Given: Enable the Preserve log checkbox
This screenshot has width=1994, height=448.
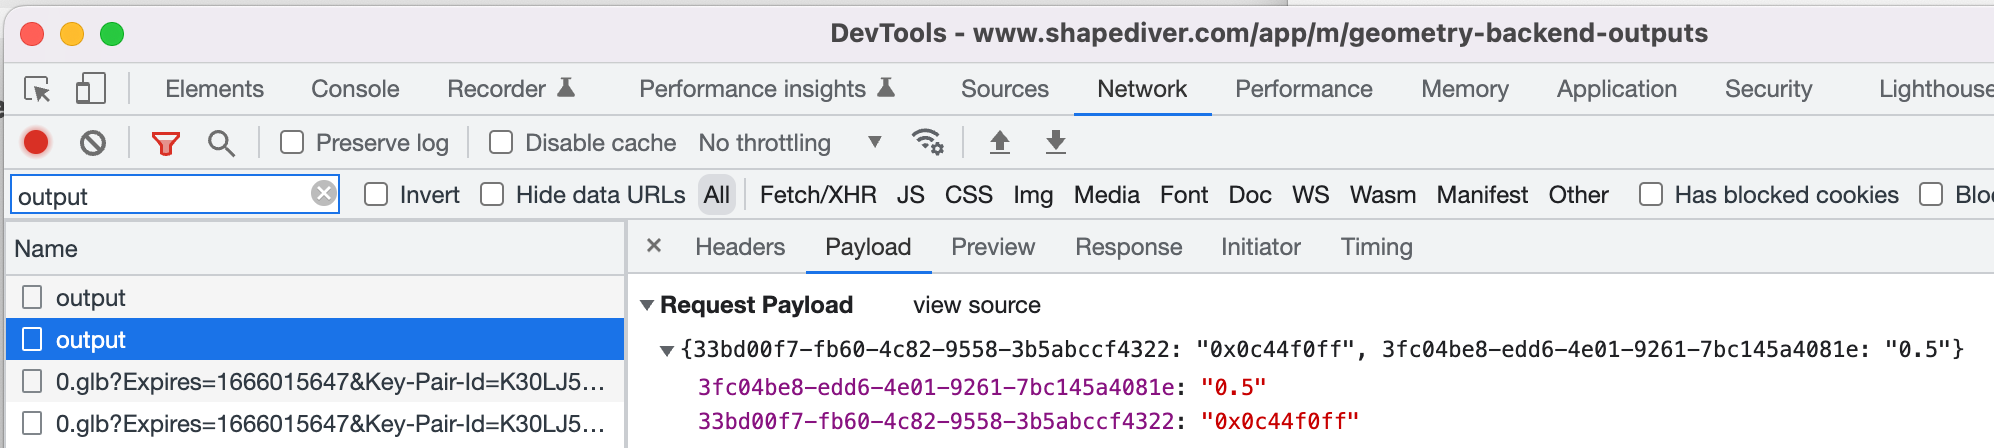Looking at the screenshot, I should (x=292, y=143).
